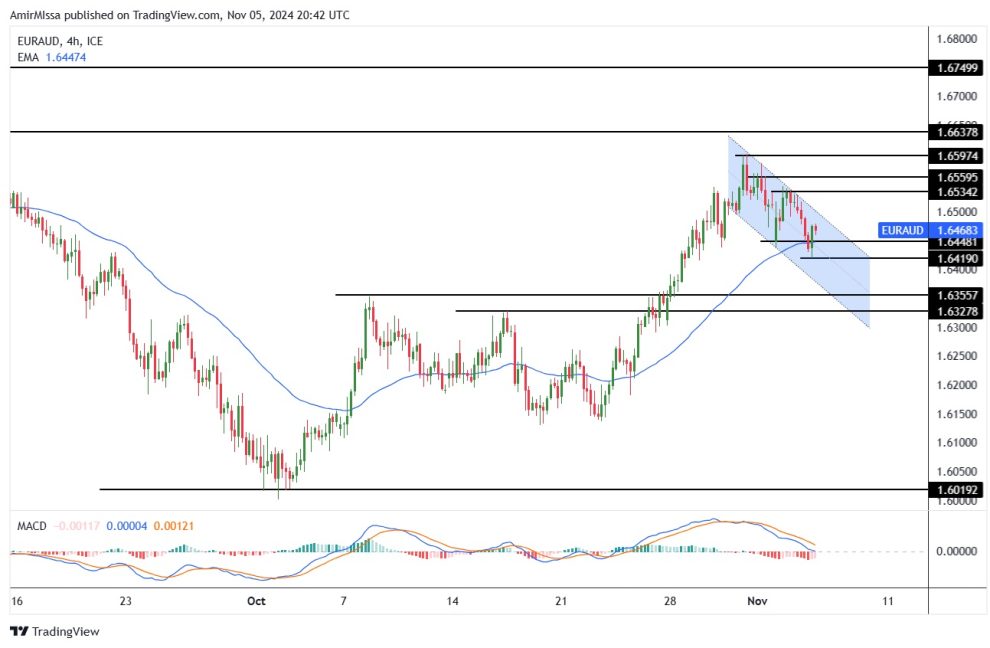Click the 21 date on time axis
Viewport: 990px width, 648px height.
(561, 601)
